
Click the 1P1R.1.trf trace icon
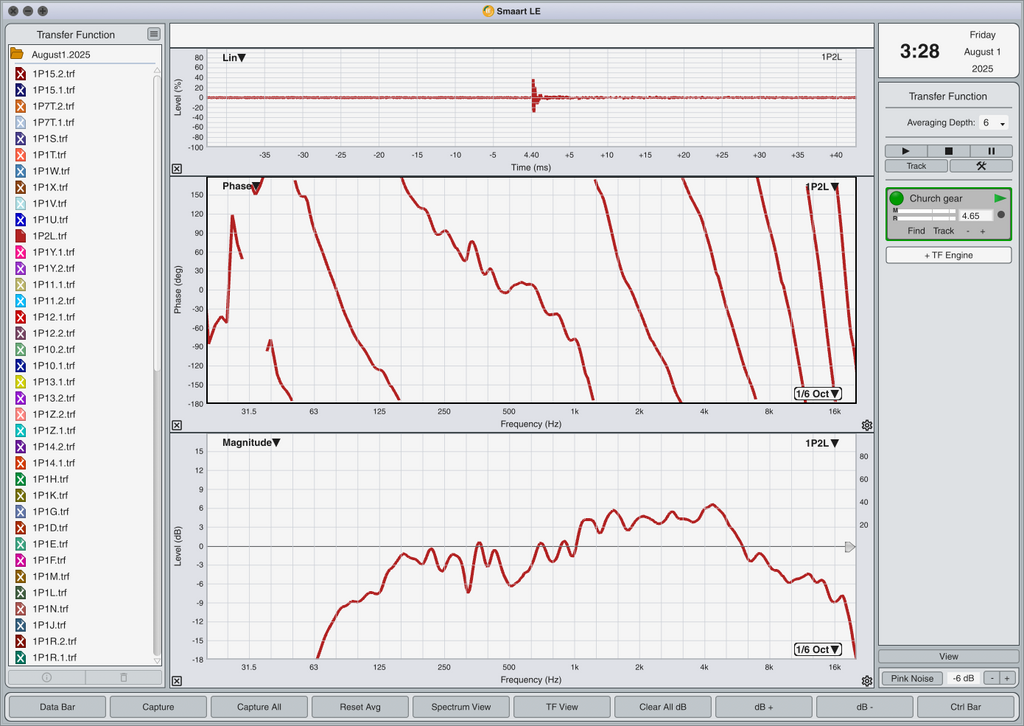click(20, 657)
